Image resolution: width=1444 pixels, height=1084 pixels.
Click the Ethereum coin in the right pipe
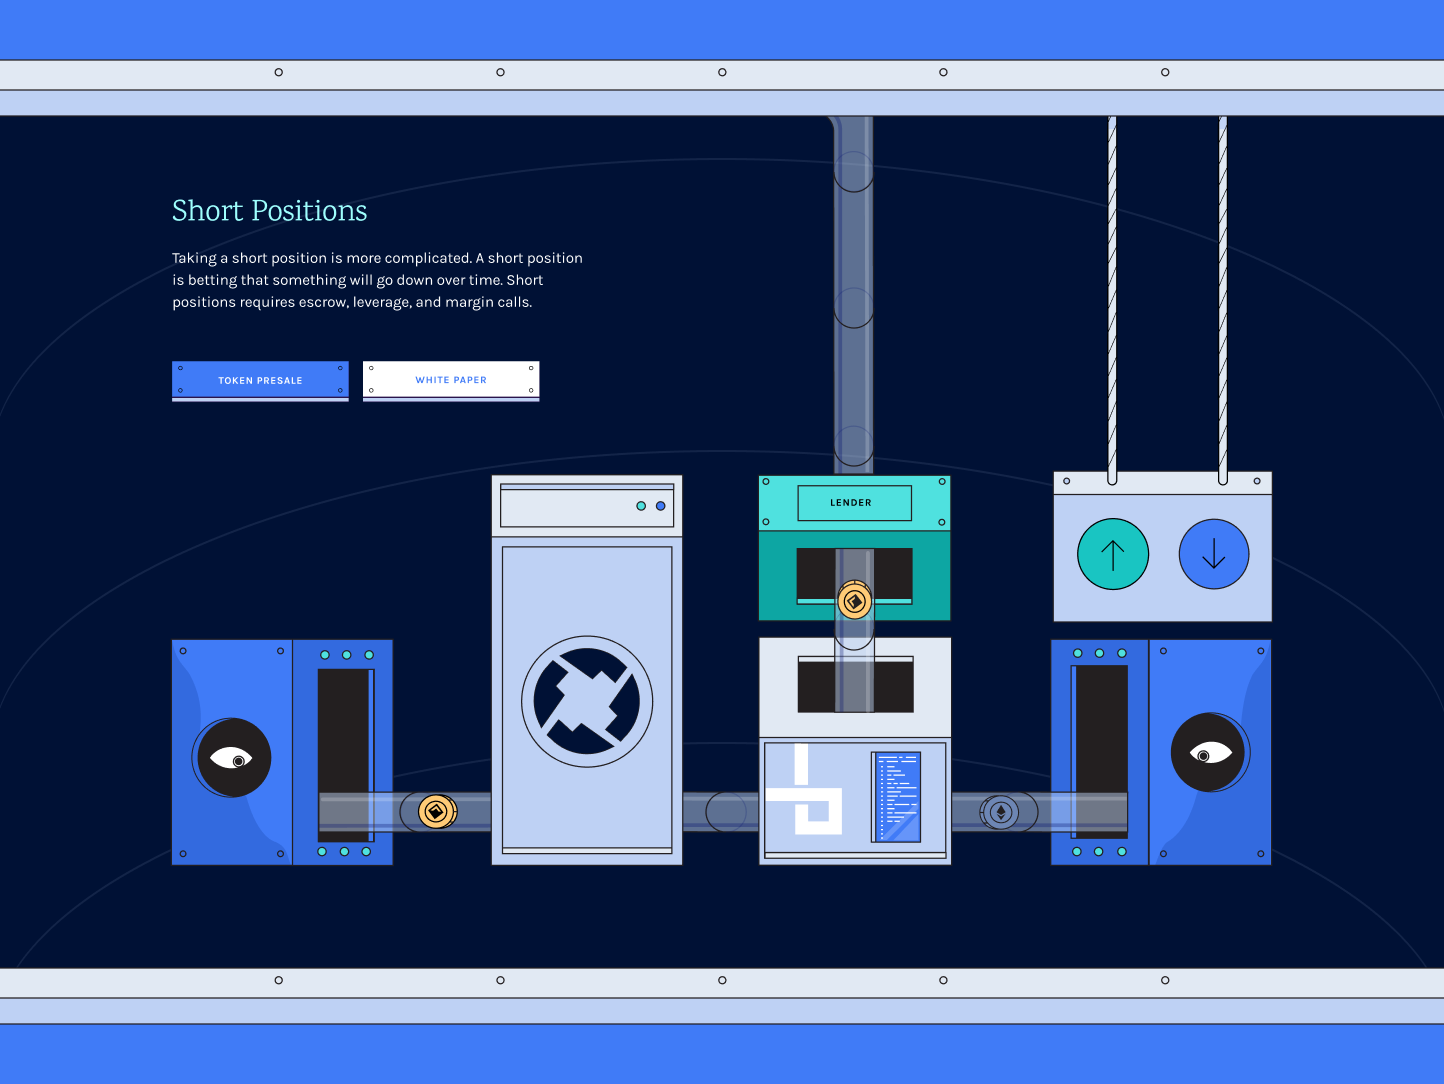click(1000, 812)
